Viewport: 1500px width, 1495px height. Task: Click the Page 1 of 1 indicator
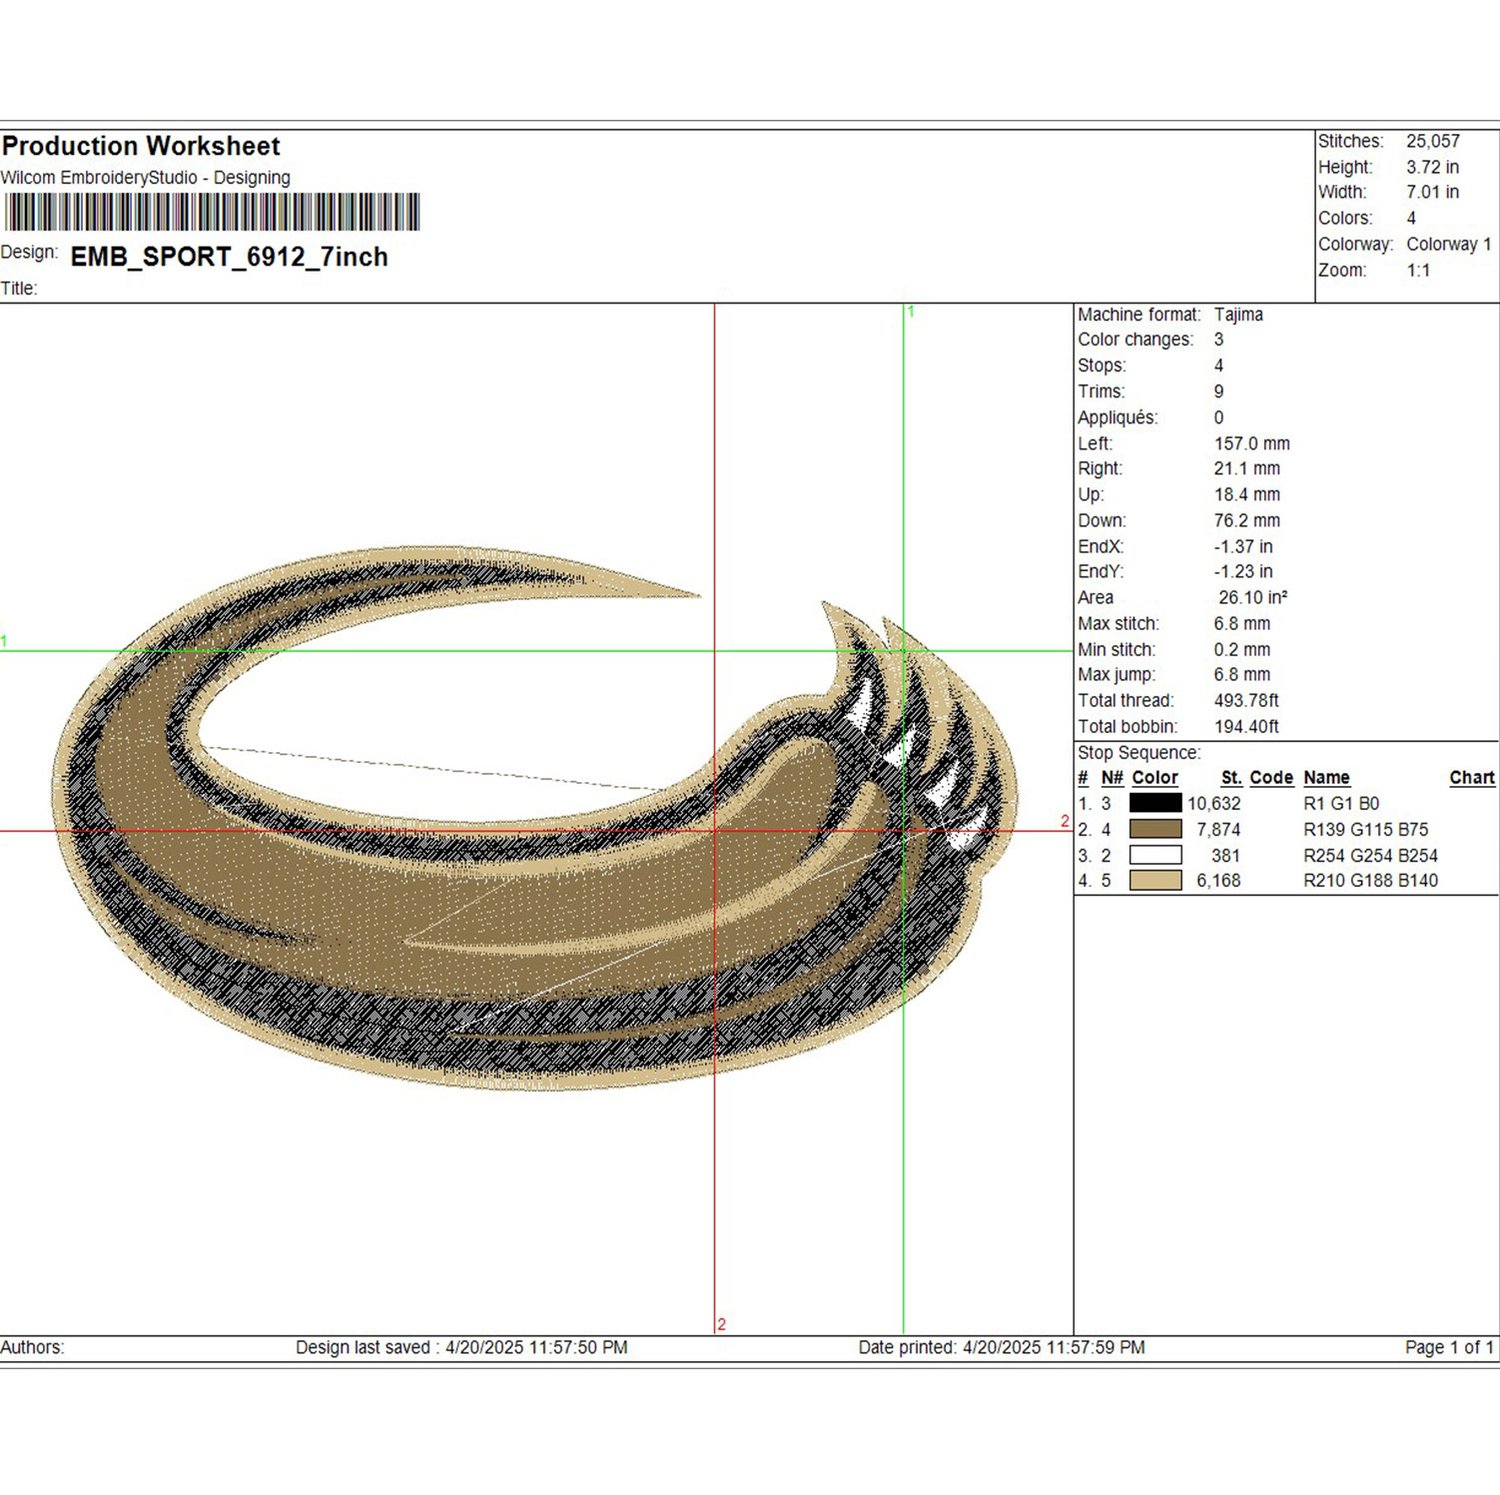point(1449,1348)
